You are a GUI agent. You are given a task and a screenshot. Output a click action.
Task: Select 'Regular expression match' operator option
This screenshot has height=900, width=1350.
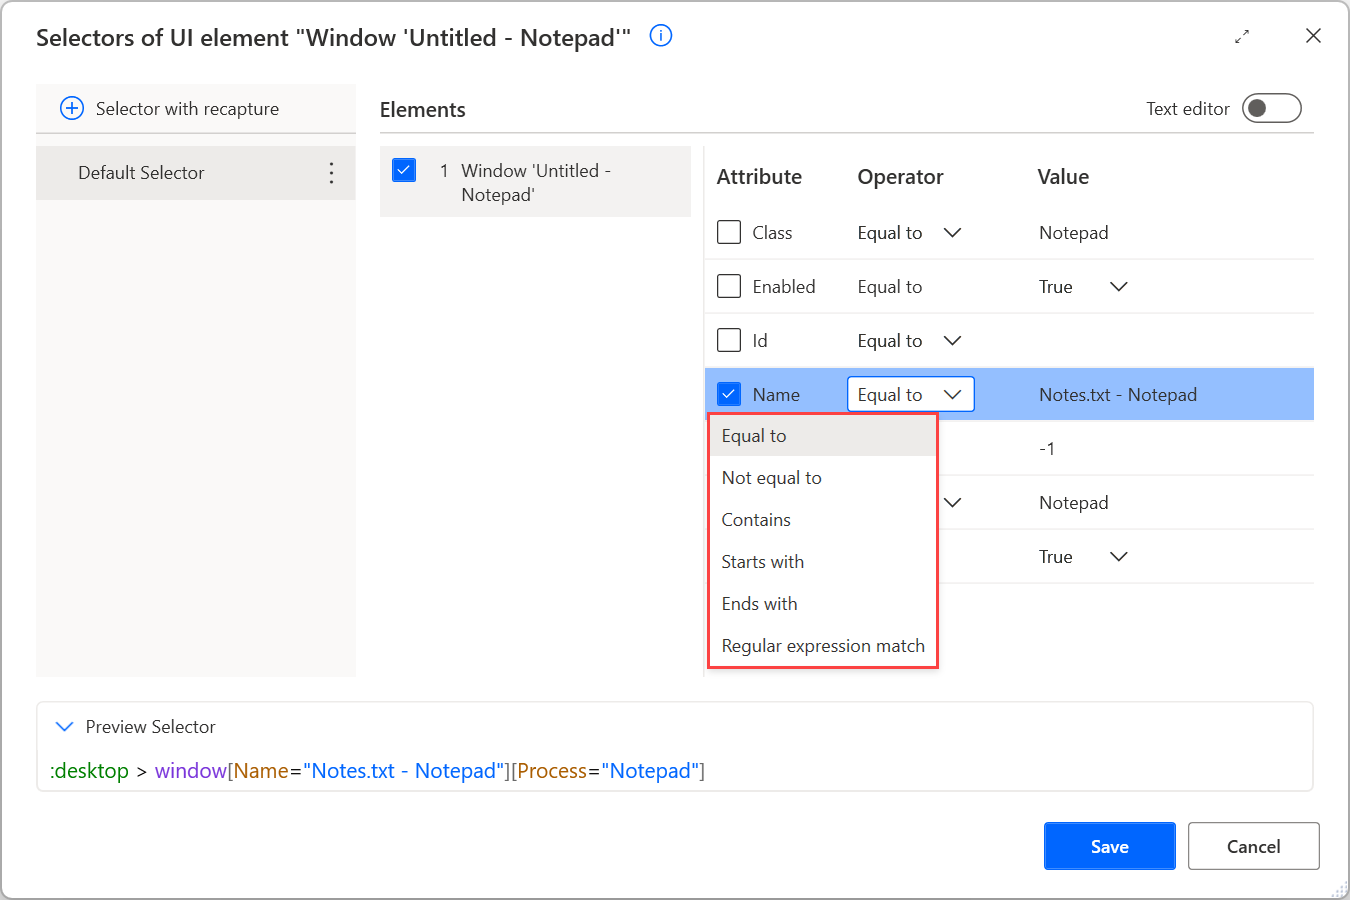click(822, 646)
